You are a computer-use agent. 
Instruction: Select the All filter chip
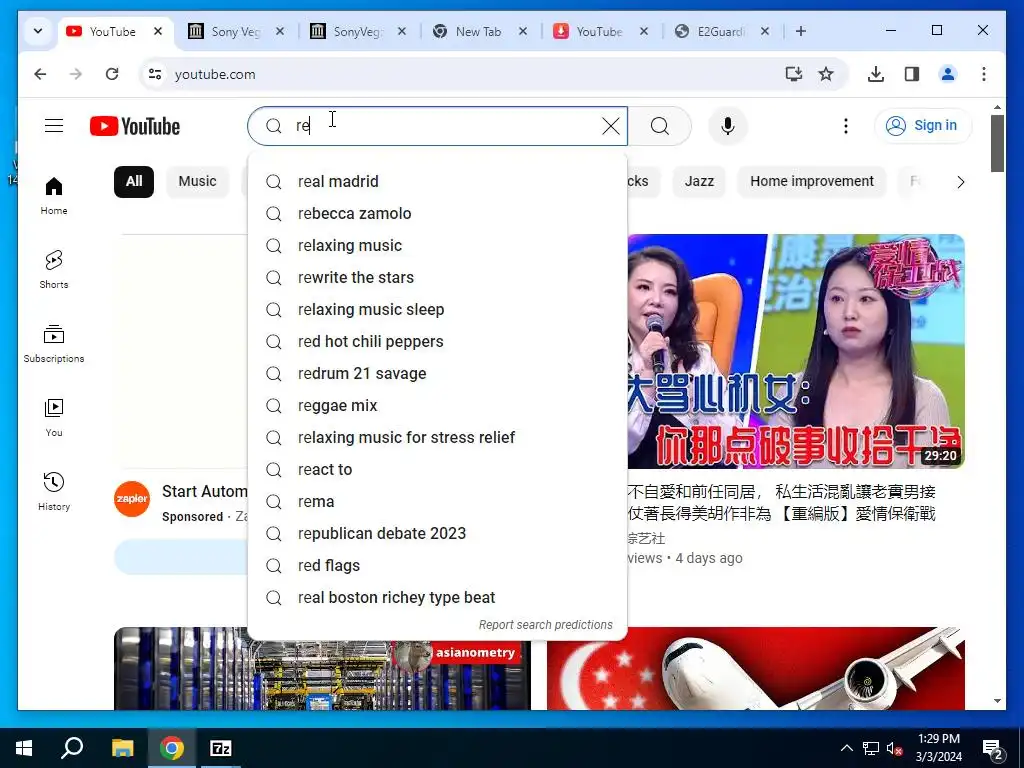tap(134, 182)
